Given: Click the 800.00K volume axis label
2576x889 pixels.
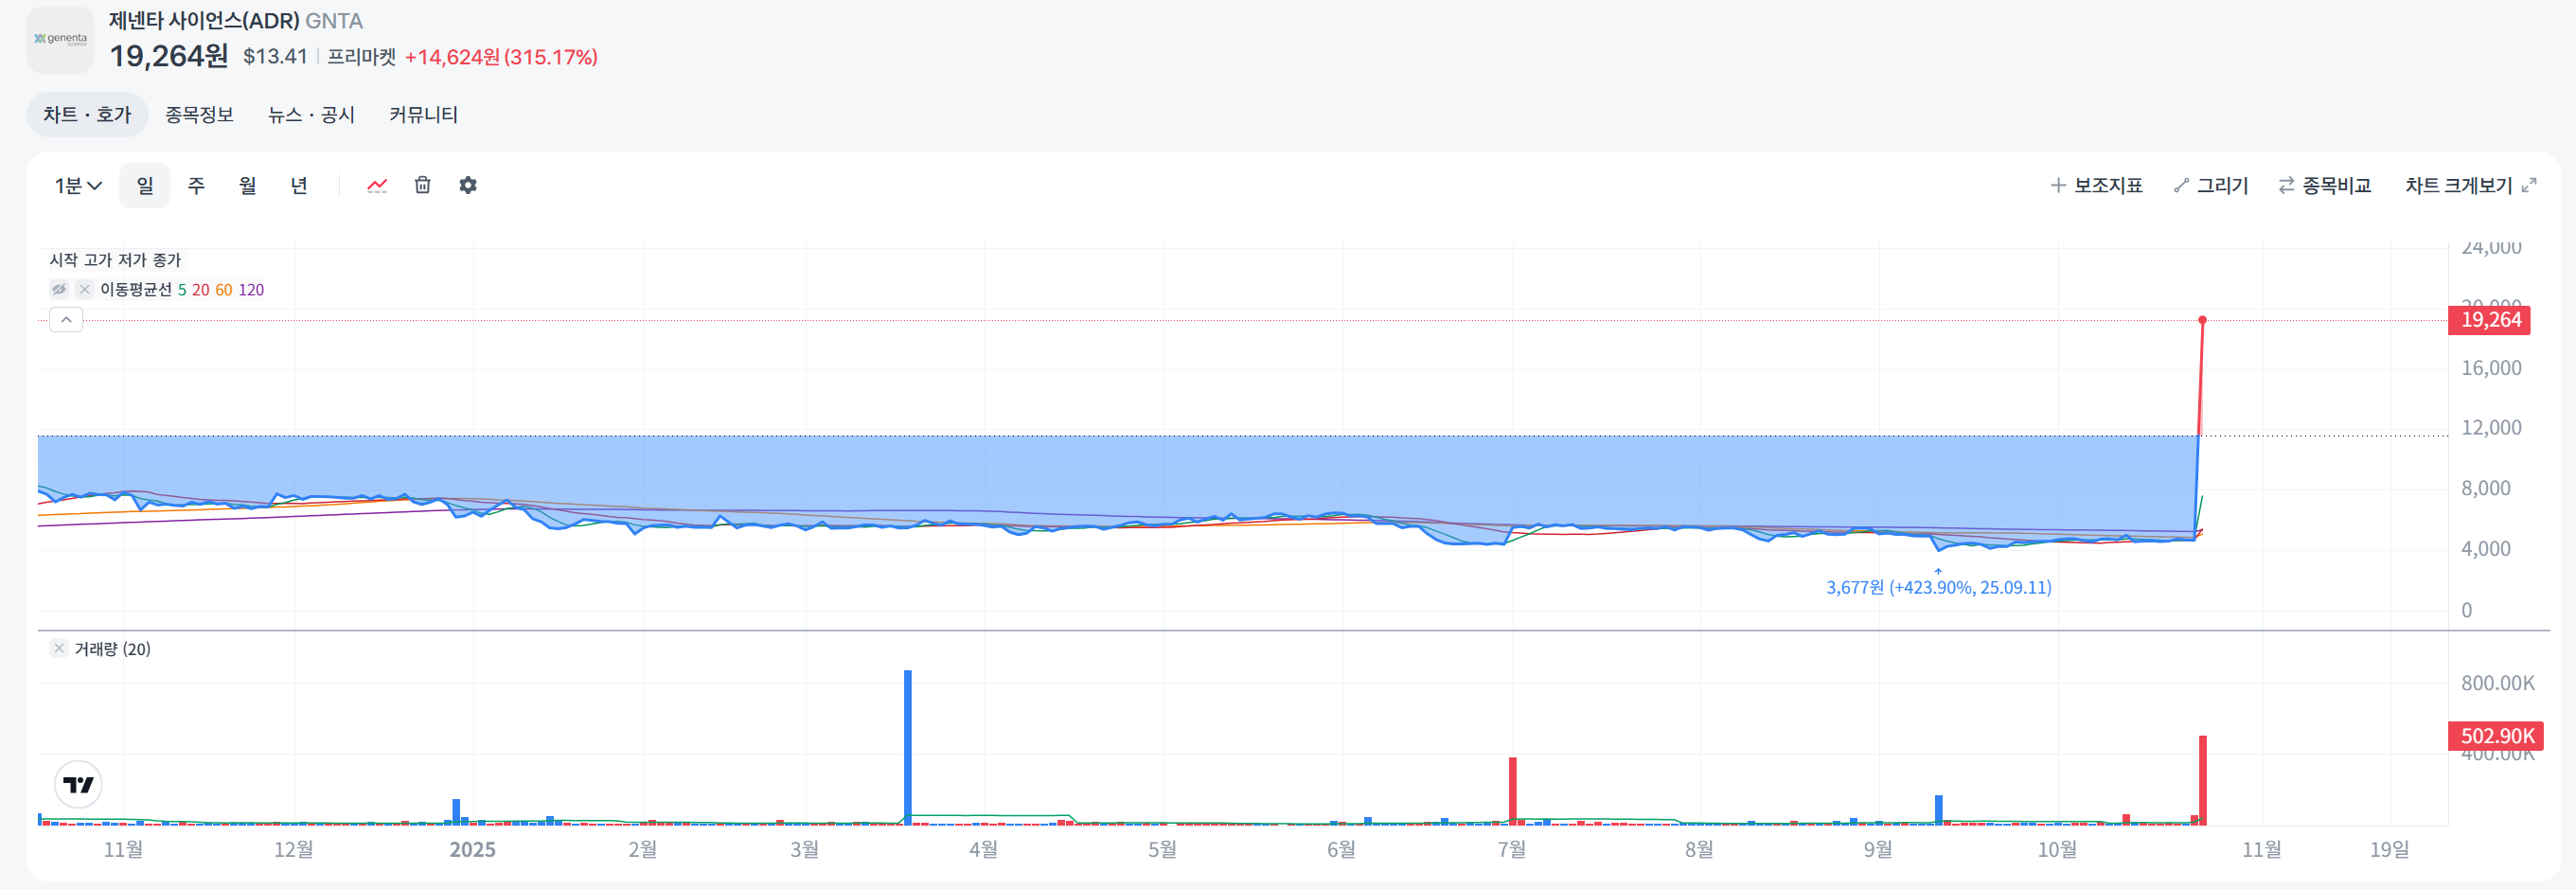Looking at the screenshot, I should tap(2497, 684).
